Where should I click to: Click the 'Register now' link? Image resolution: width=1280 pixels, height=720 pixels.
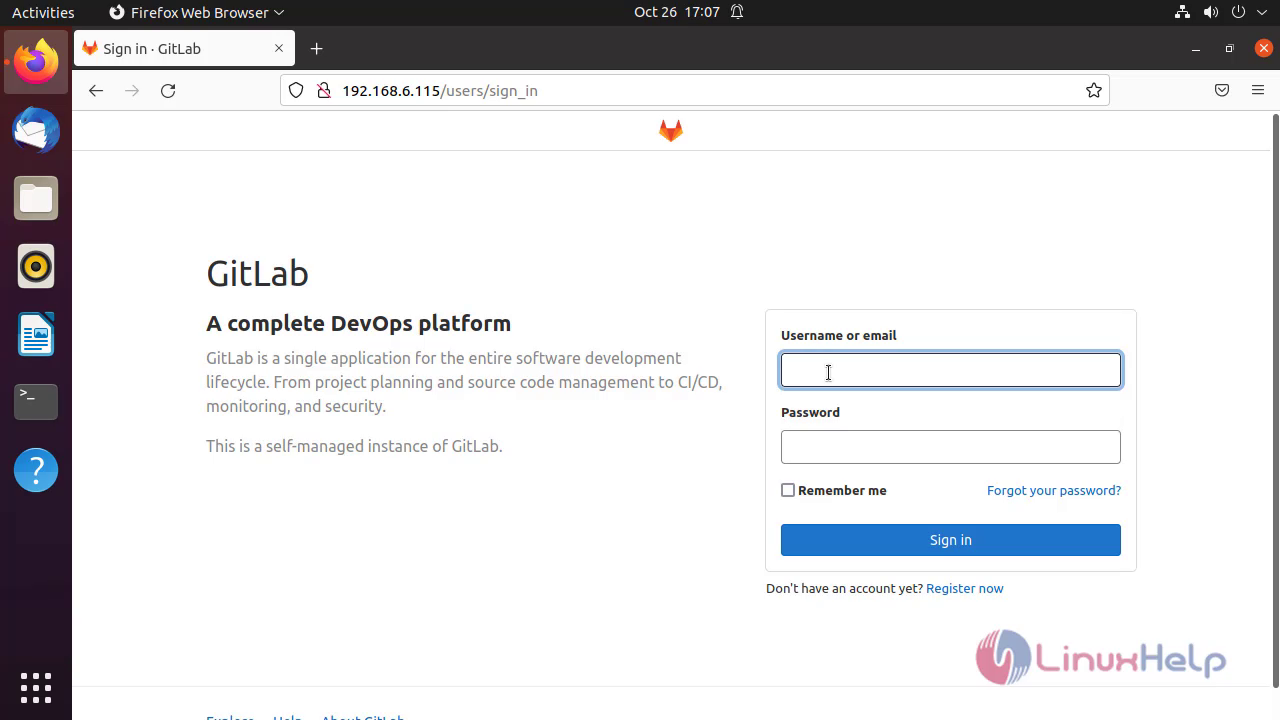coord(965,588)
